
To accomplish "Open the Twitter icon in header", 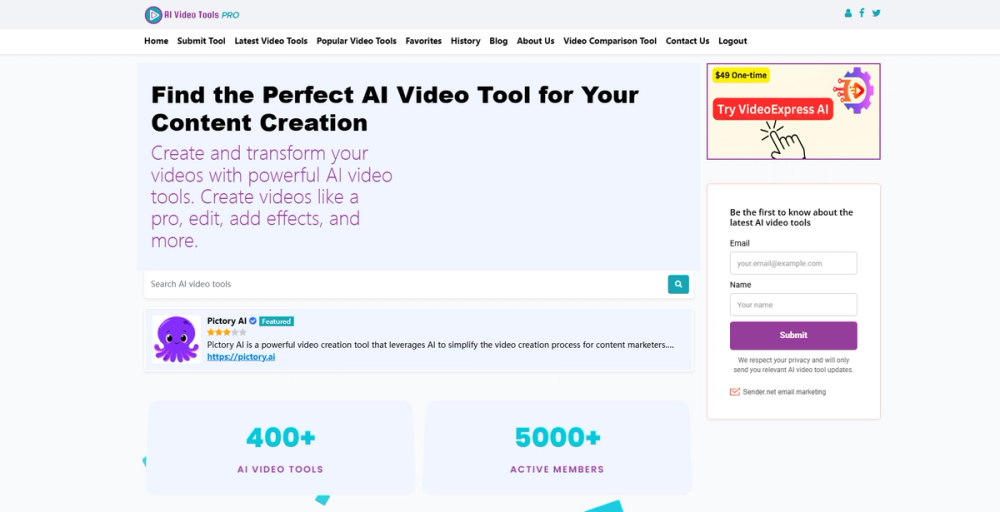I will [x=876, y=13].
